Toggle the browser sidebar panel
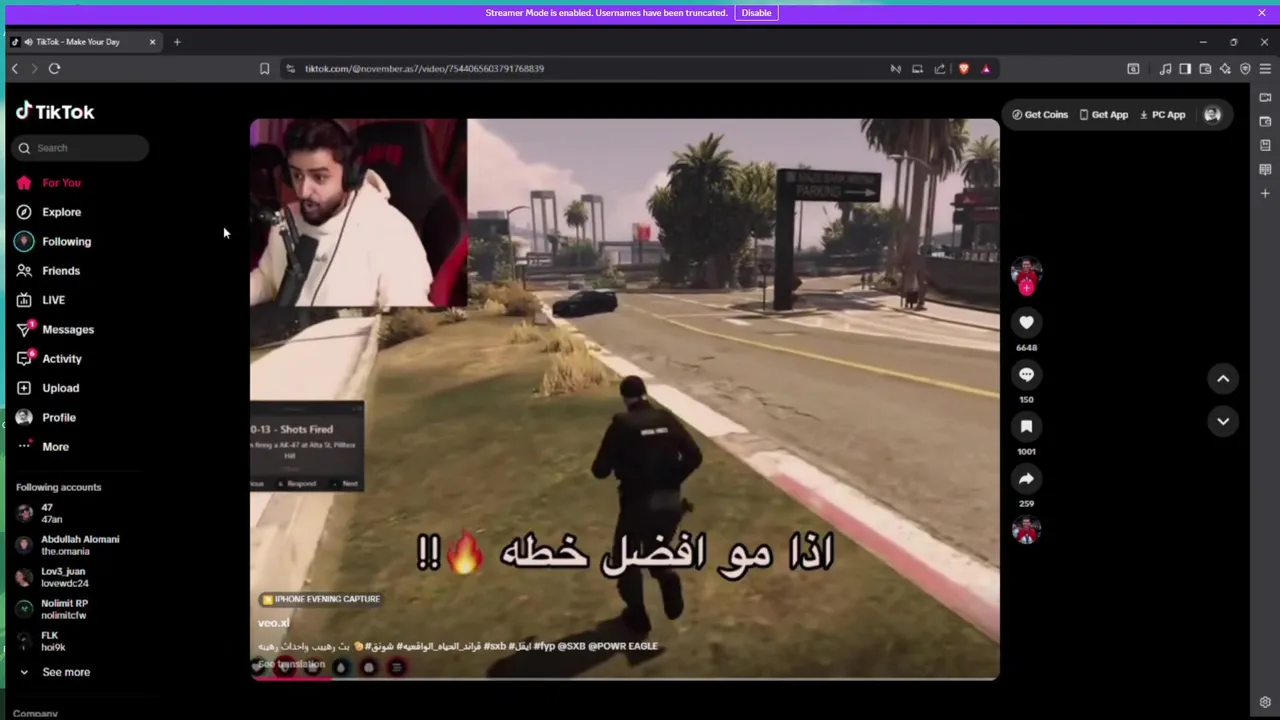The image size is (1280, 720). click(1185, 69)
